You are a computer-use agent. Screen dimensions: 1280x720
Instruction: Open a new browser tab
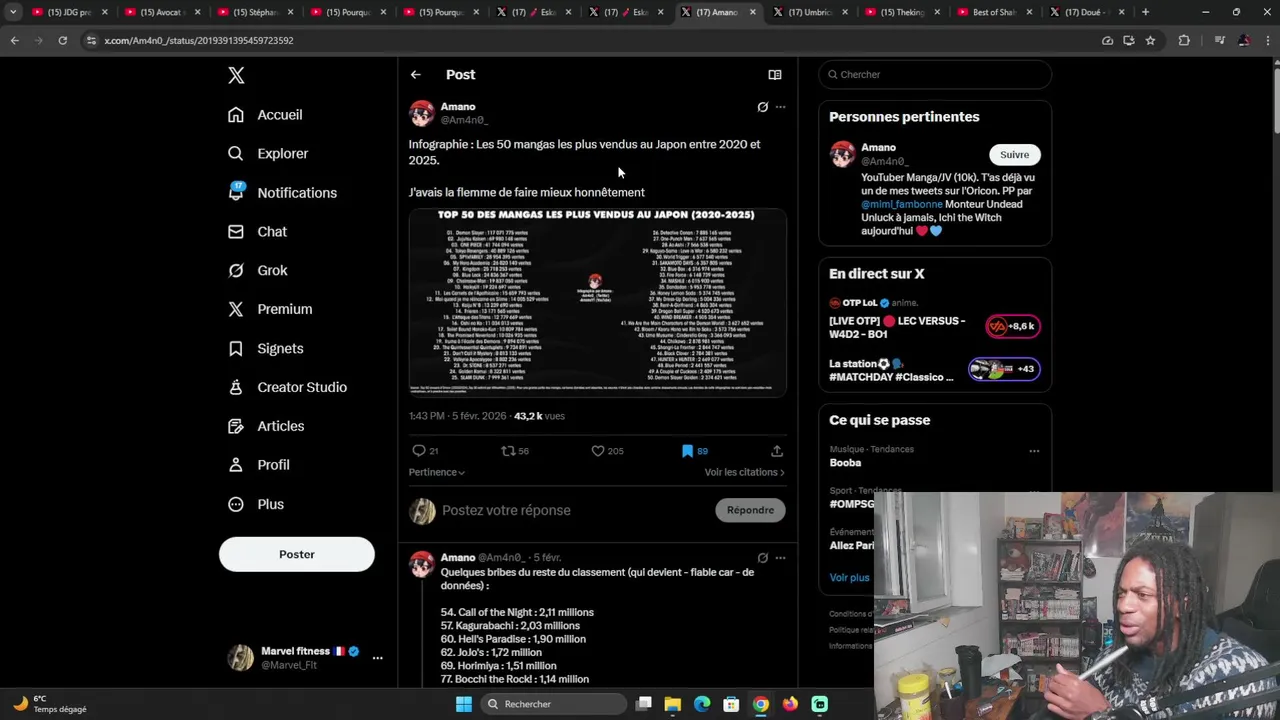(1145, 12)
